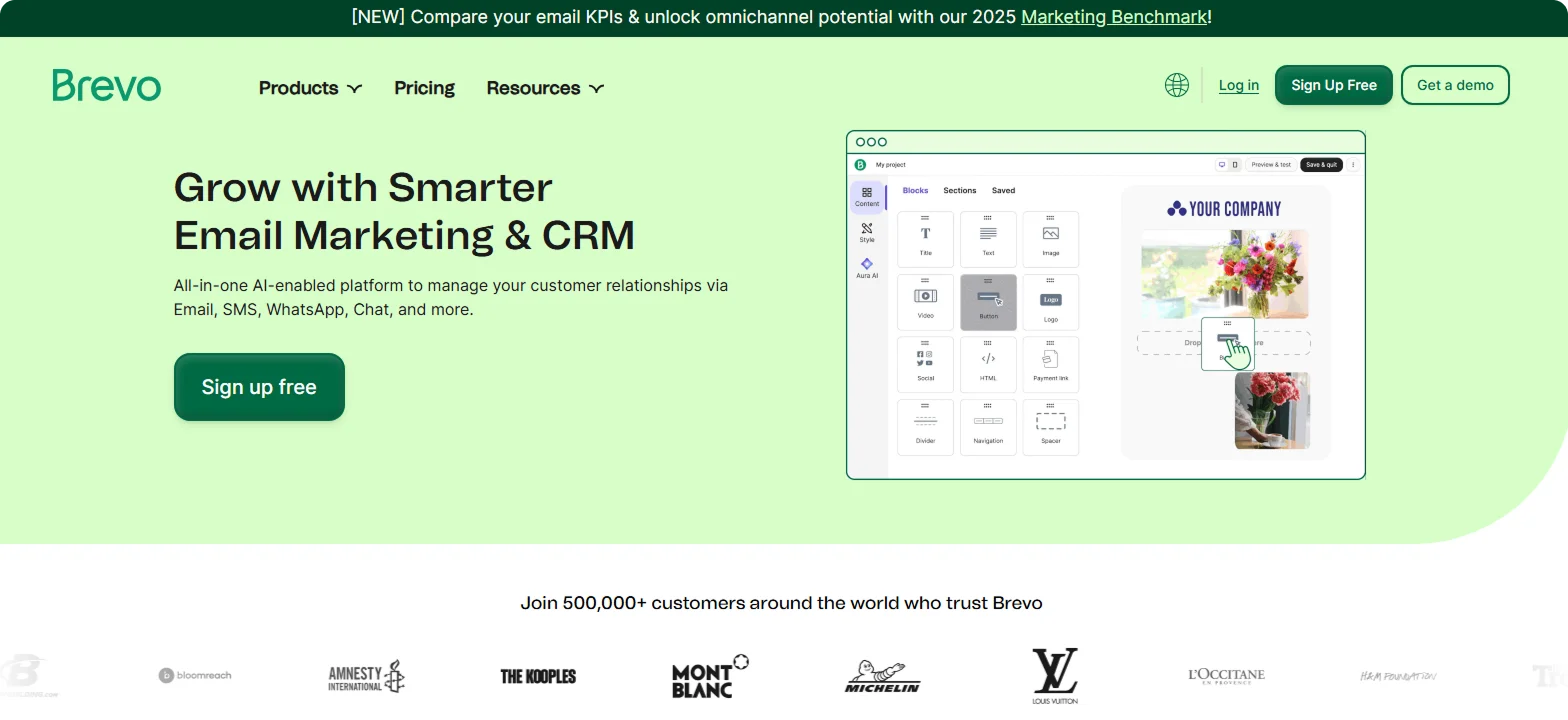
Task: Click the desktop preview icon in editor
Action: (1221, 165)
